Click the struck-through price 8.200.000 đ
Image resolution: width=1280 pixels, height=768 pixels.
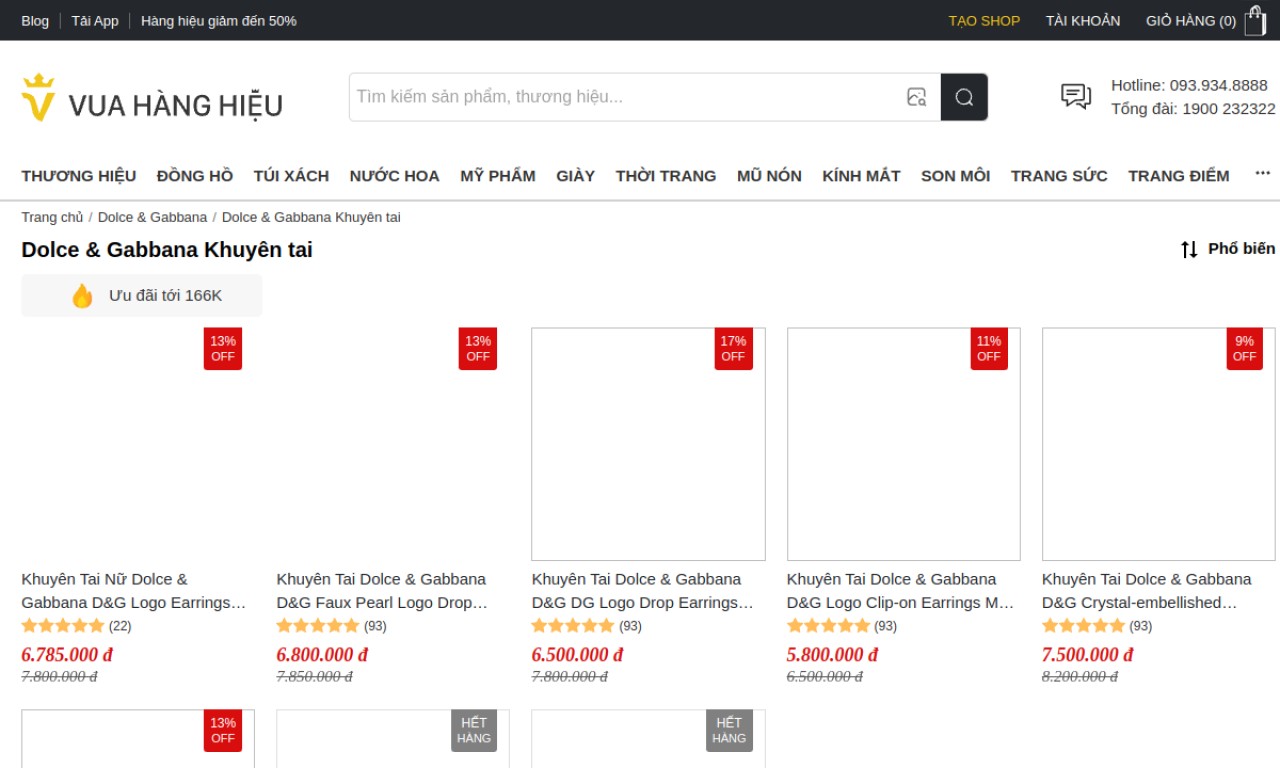pyautogui.click(x=1080, y=677)
